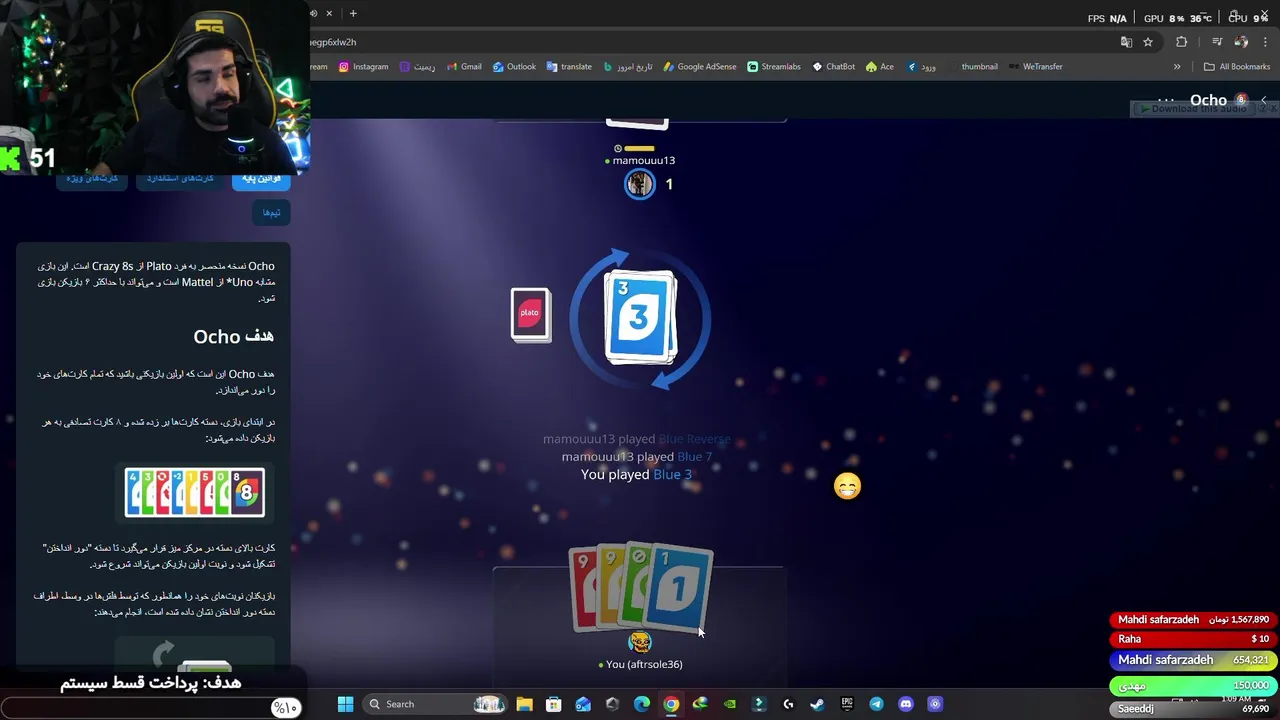This screenshot has height=720, width=1280.
Task: Open the Ace bookmark
Action: (880, 67)
